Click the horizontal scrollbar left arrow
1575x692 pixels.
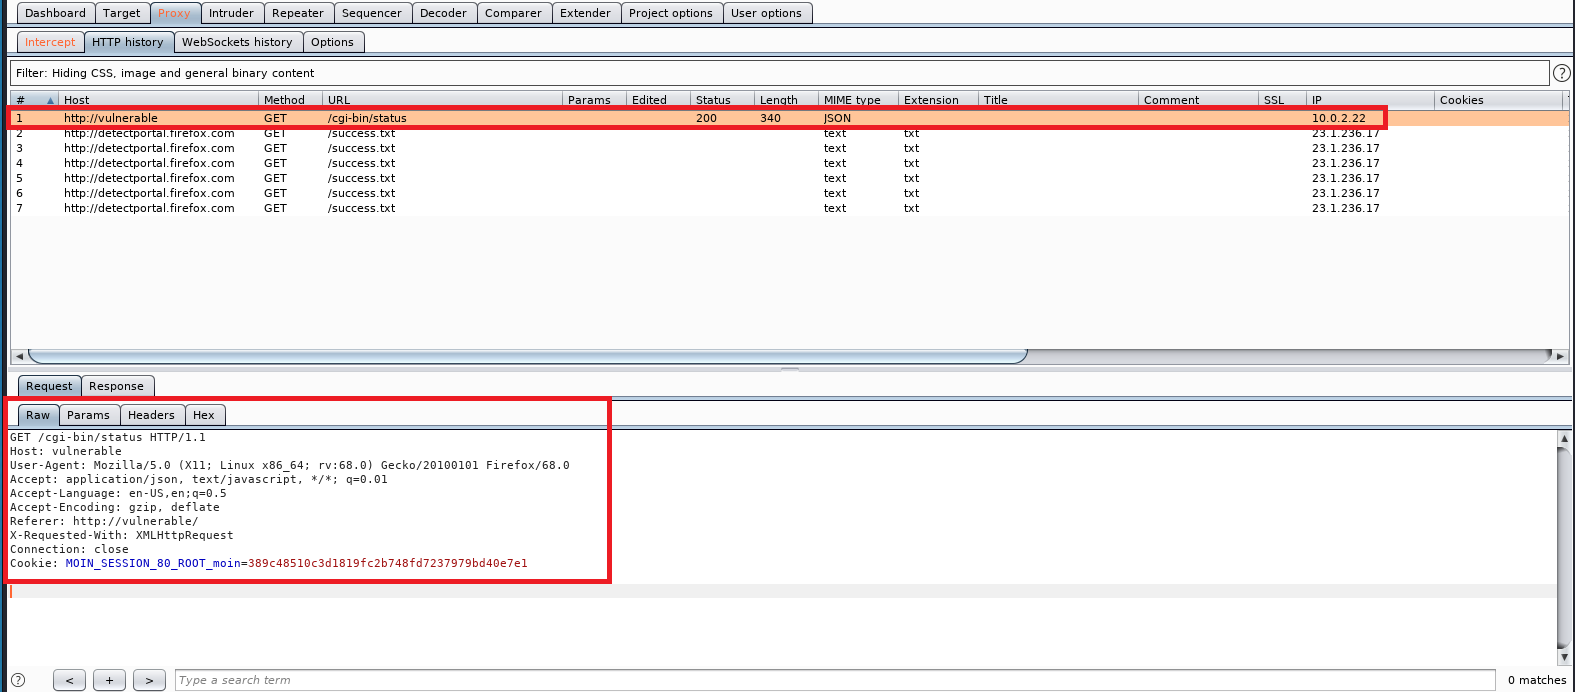pos(19,356)
